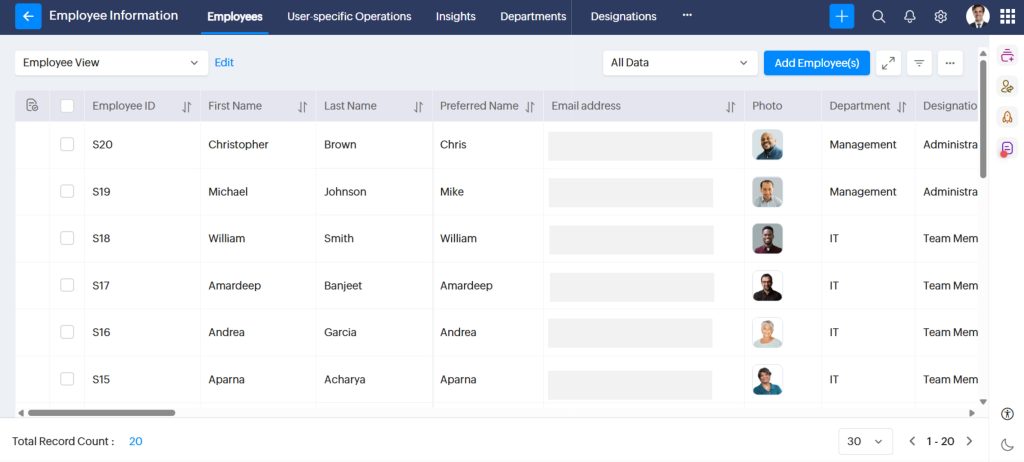Open search via magnifier icon
The height and width of the screenshot is (462, 1024).
click(878, 17)
